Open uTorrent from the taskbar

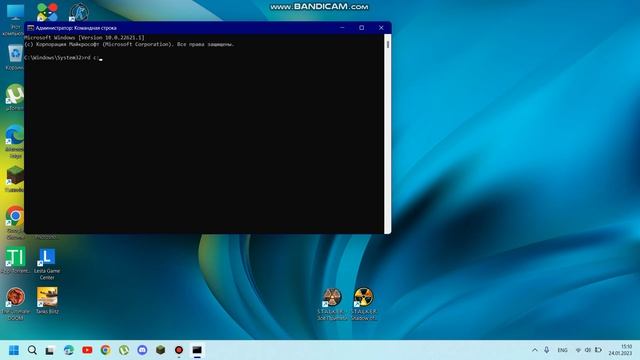click(124, 350)
